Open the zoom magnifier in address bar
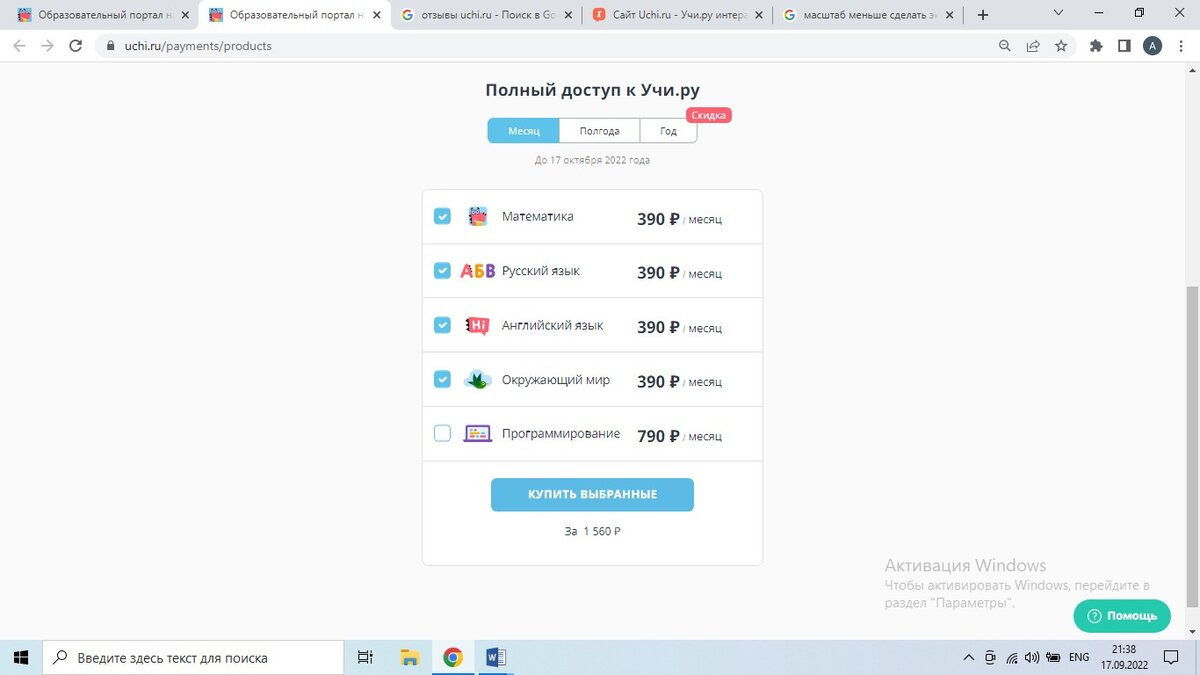Screen dimensions: 1200x675 [1005, 46]
